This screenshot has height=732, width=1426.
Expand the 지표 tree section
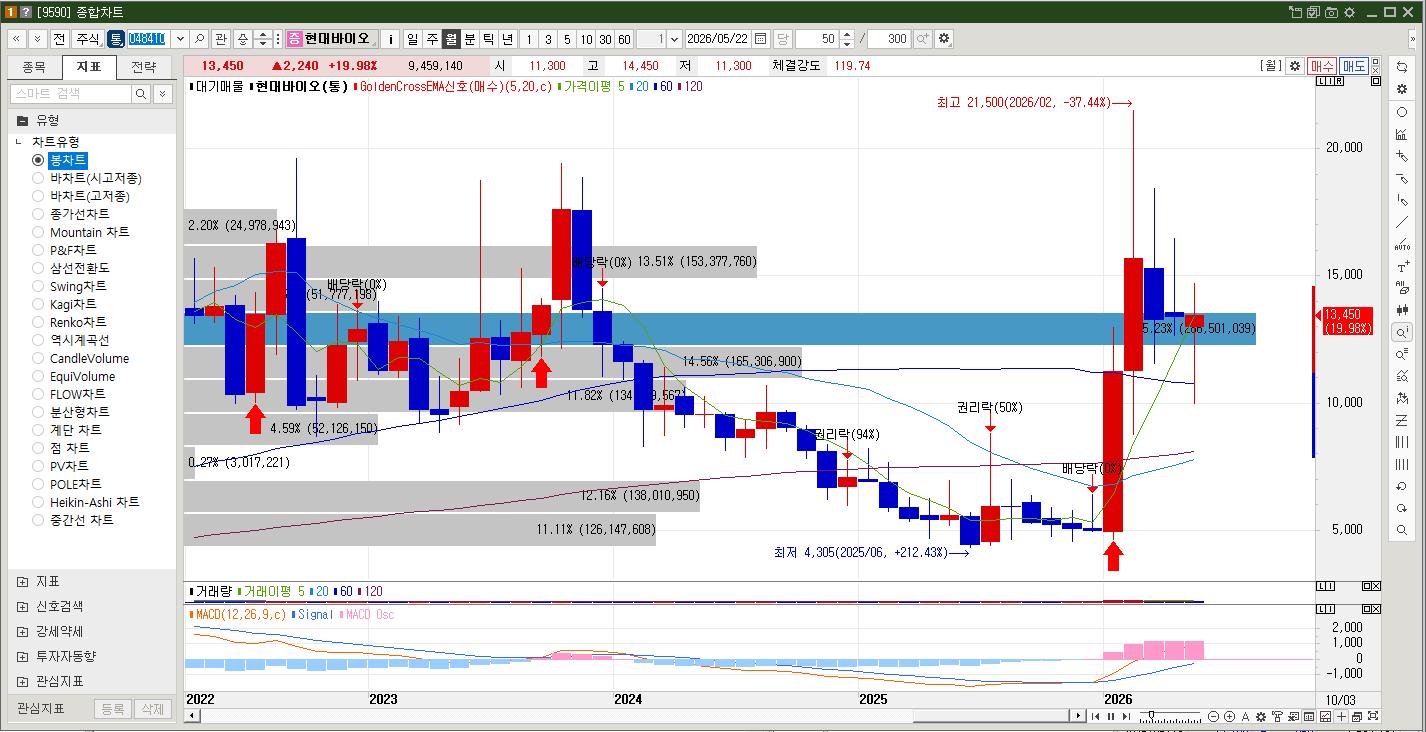pos(22,581)
